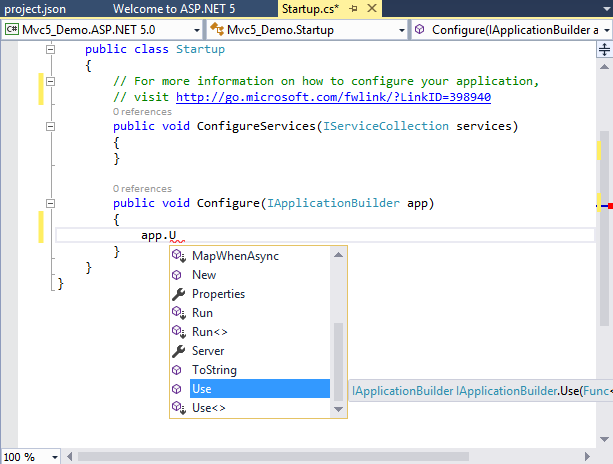Click the editor horizontal scrollbar thumb
613x464 pixels.
(273, 456)
